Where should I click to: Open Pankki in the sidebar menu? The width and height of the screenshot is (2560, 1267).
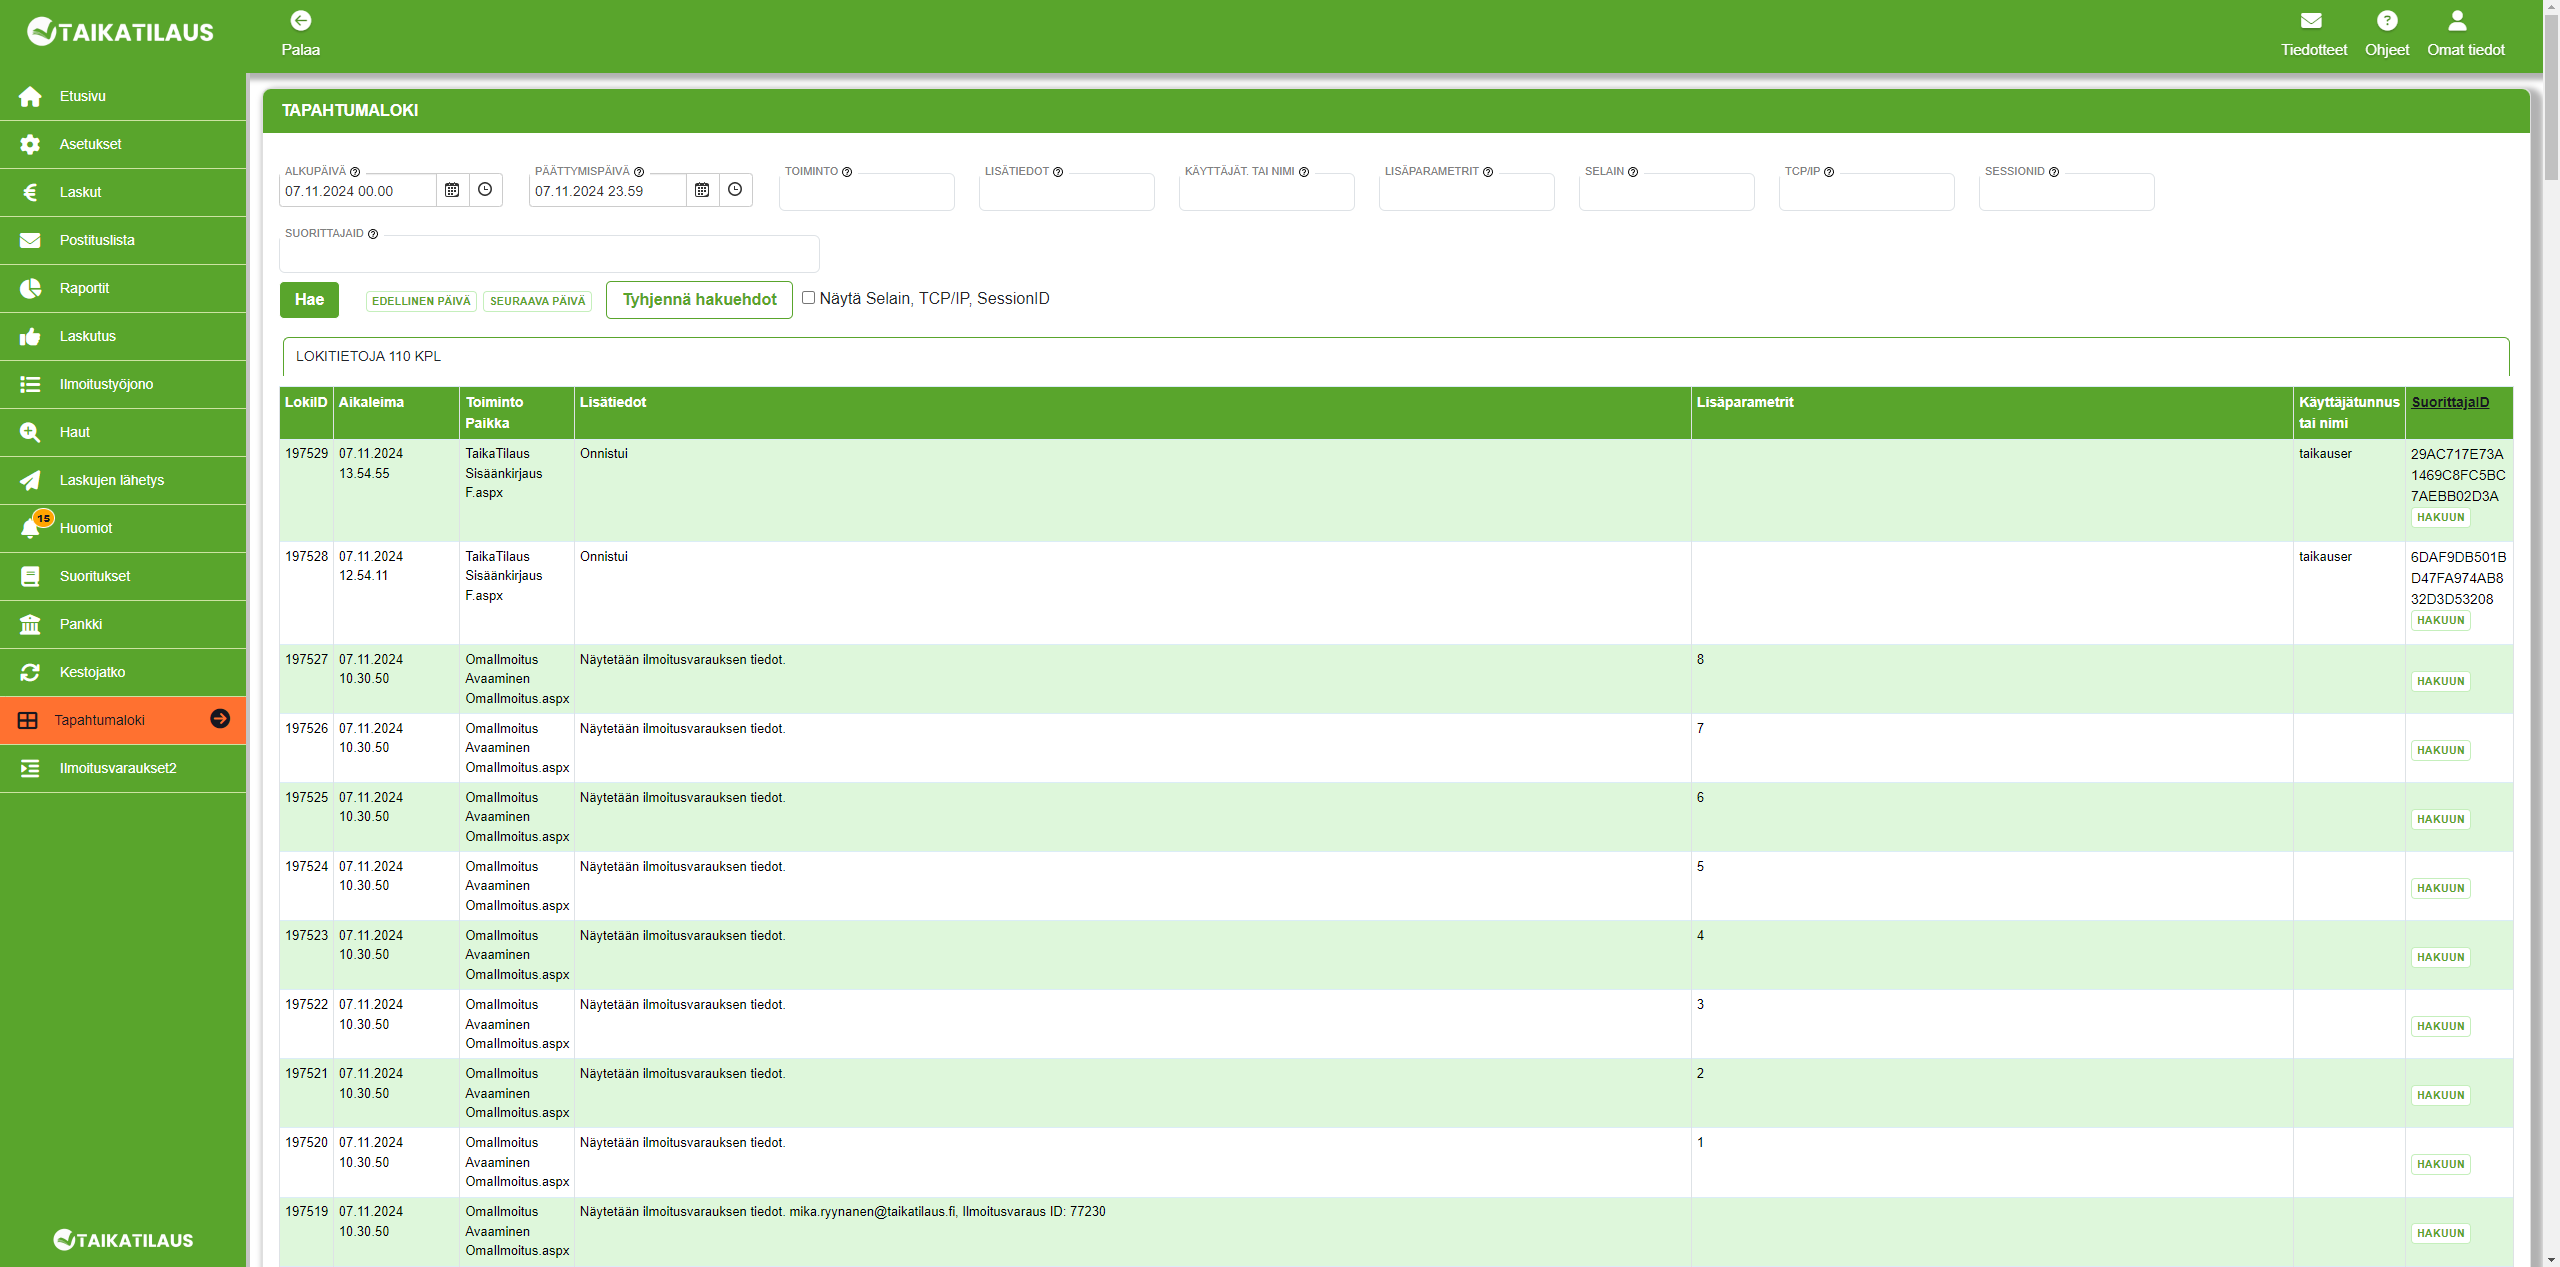123,624
